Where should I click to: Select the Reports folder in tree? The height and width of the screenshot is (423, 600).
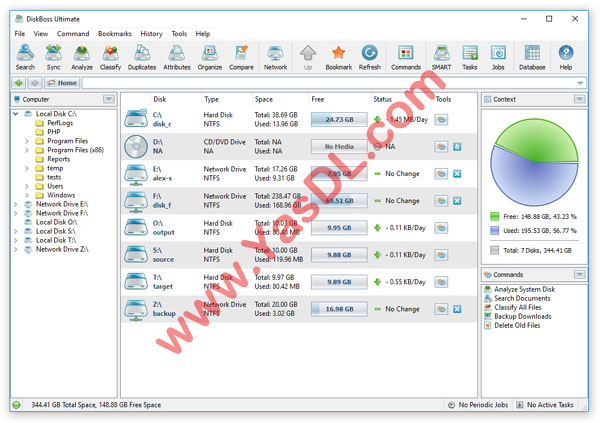(53, 159)
